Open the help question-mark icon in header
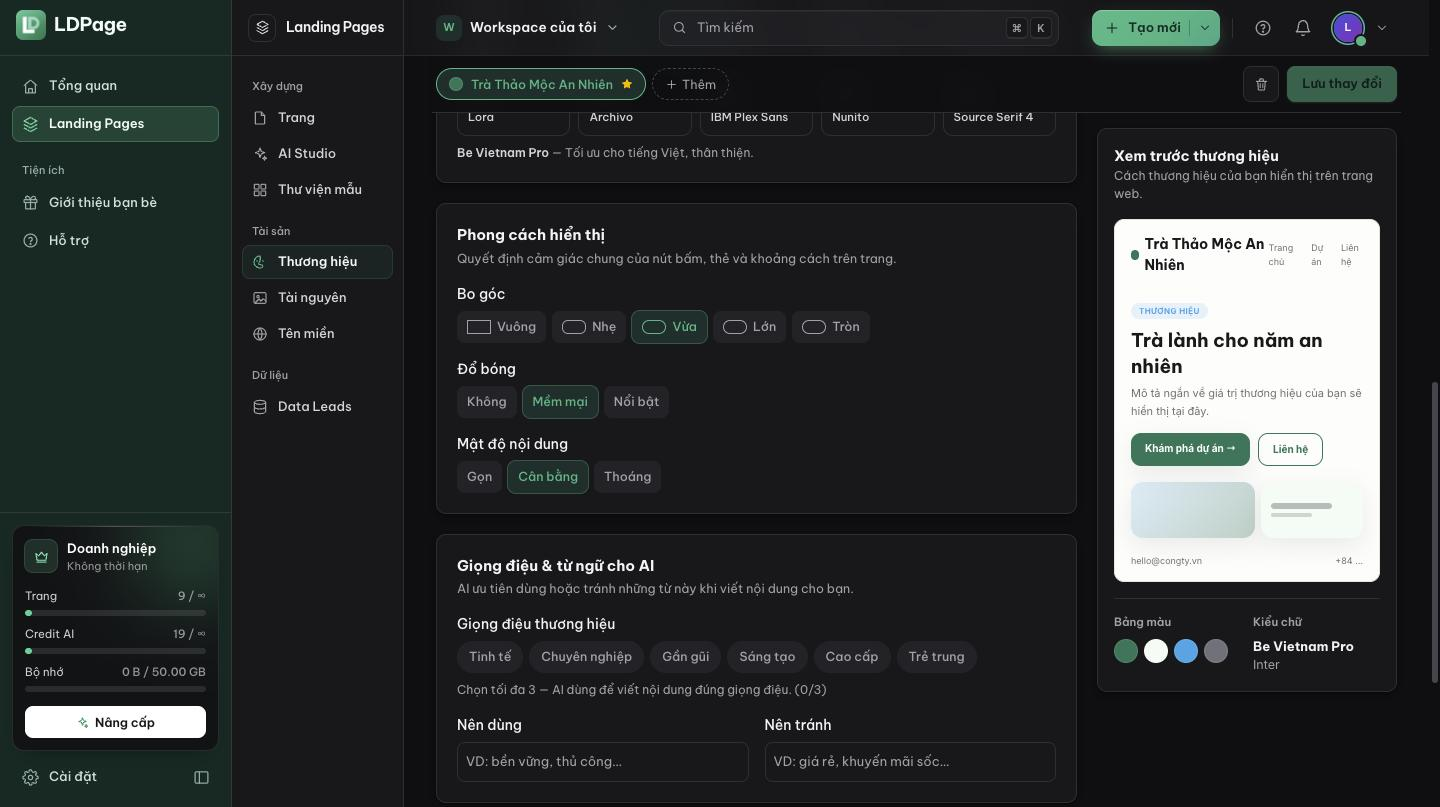The height and width of the screenshot is (807, 1440). 1263,28
